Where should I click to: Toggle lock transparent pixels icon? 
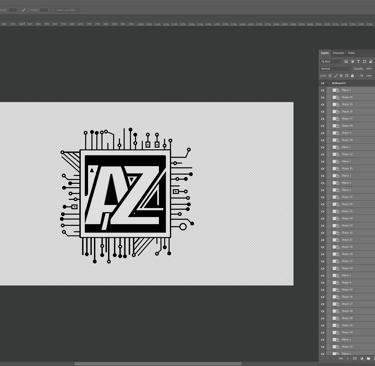330,76
